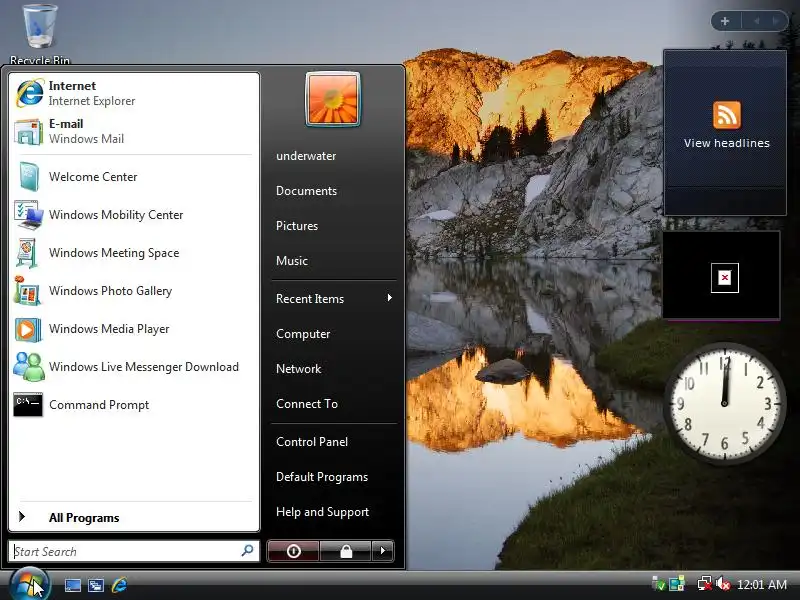Click the search magnifier icon
Viewport: 800px width, 600px height.
click(x=247, y=551)
